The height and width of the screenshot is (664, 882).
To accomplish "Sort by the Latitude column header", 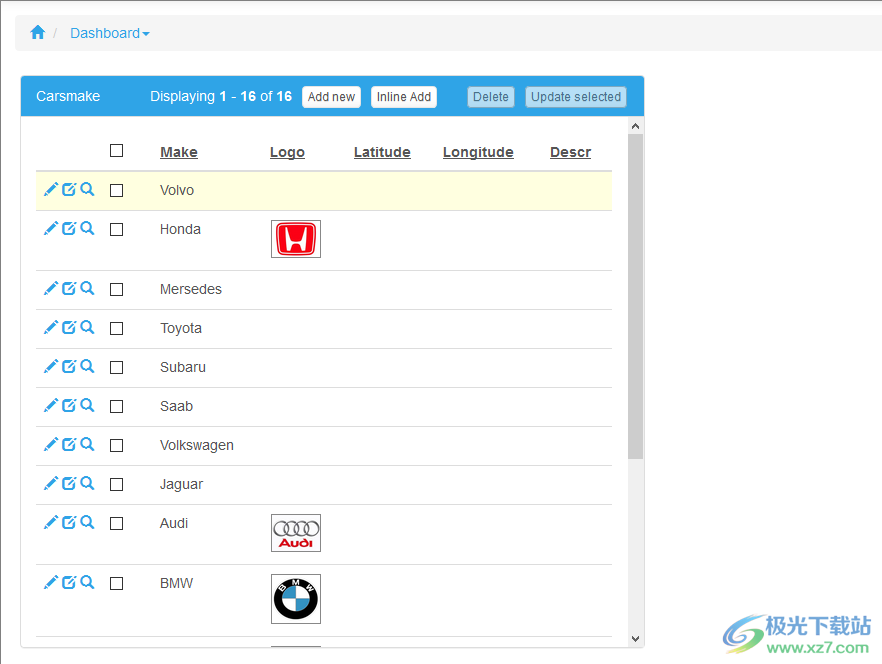I will coord(382,152).
